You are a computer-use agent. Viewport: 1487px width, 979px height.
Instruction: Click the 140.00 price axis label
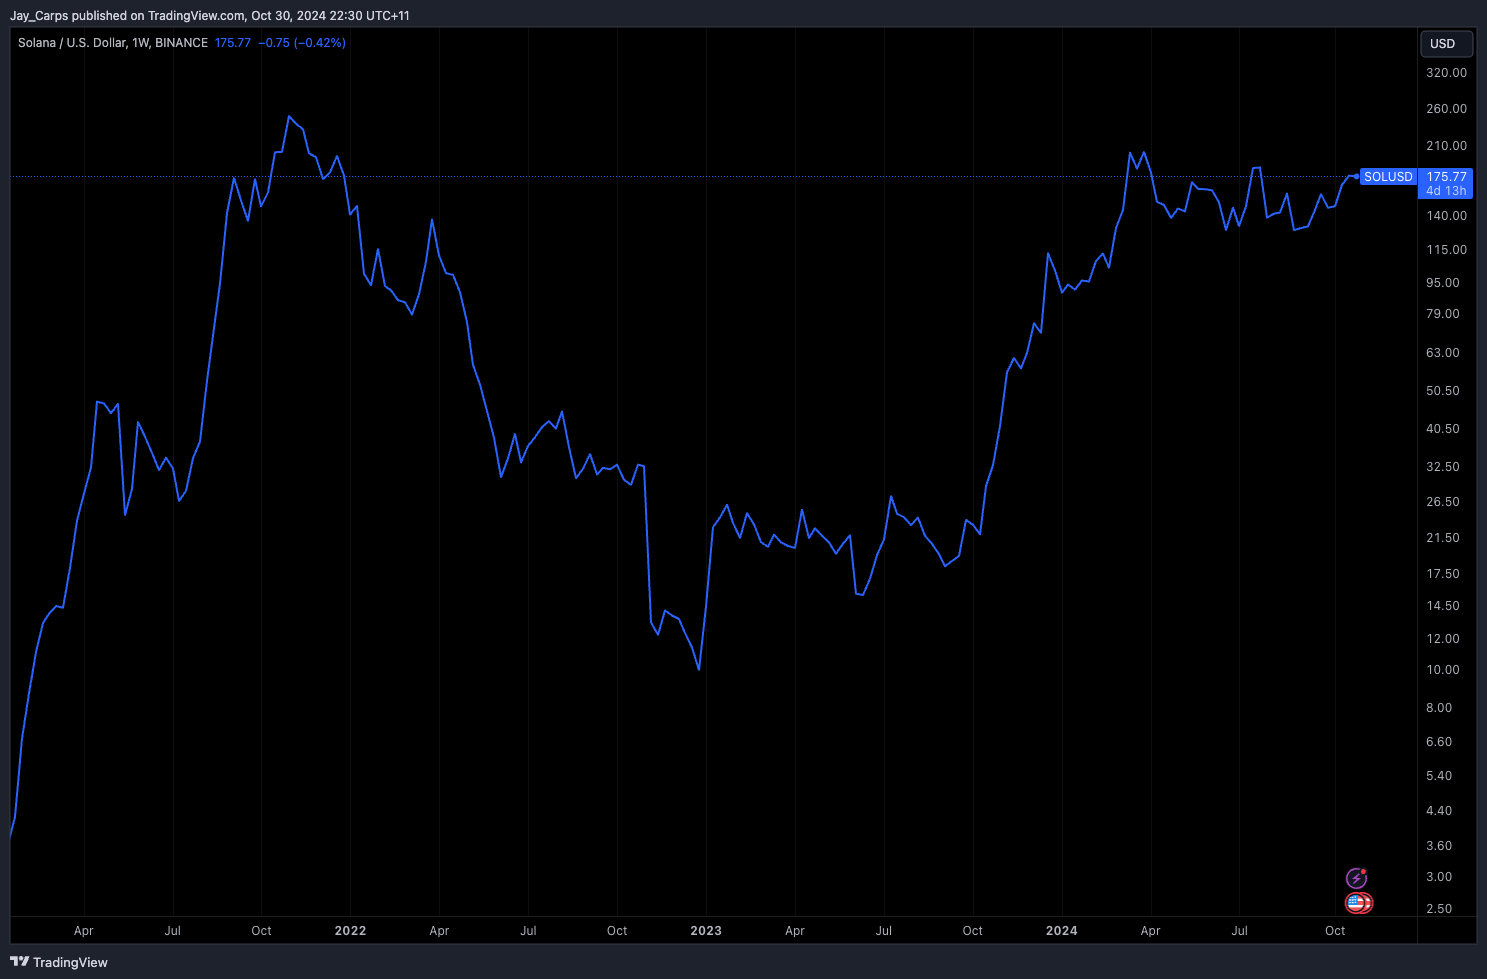tap(1446, 216)
